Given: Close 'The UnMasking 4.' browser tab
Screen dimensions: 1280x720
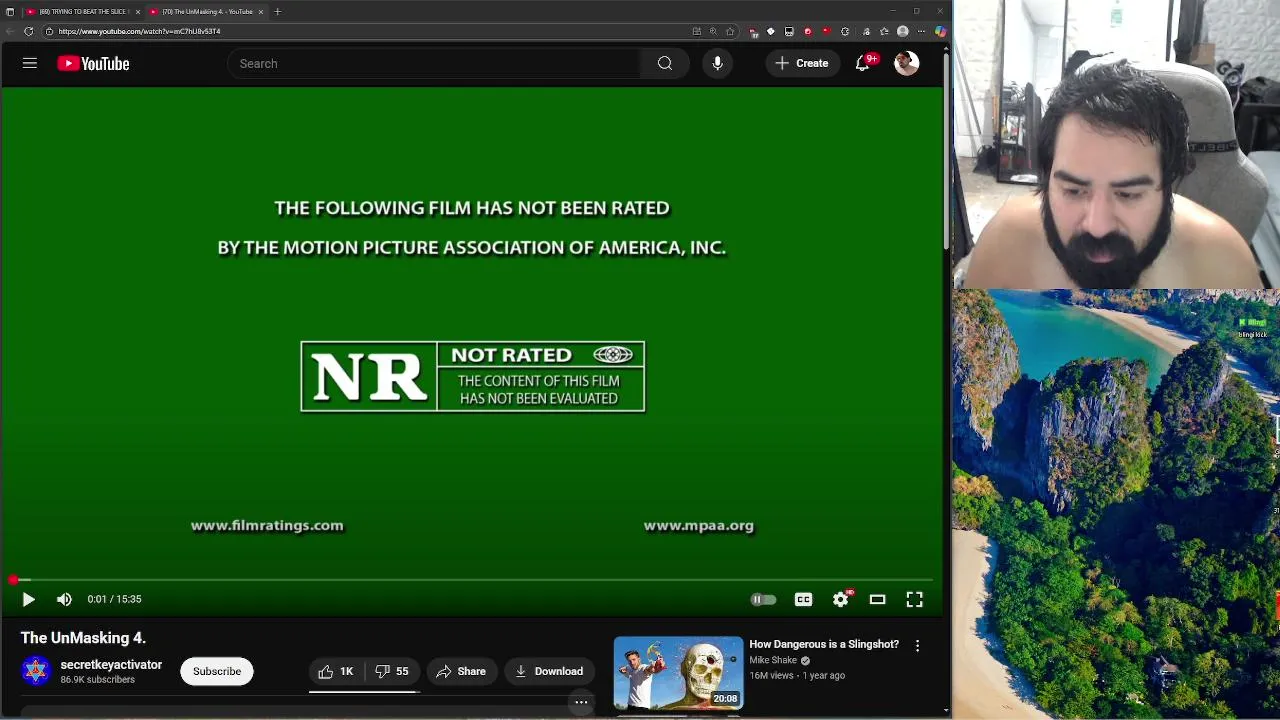Looking at the screenshot, I should coord(261,11).
